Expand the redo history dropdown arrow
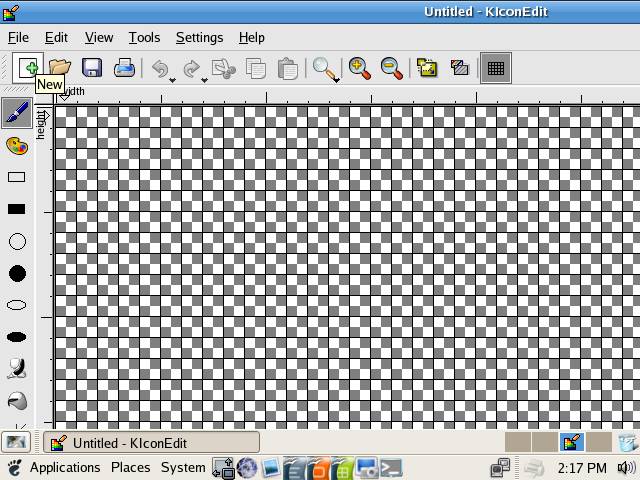The width and height of the screenshot is (640, 480). coord(204,79)
